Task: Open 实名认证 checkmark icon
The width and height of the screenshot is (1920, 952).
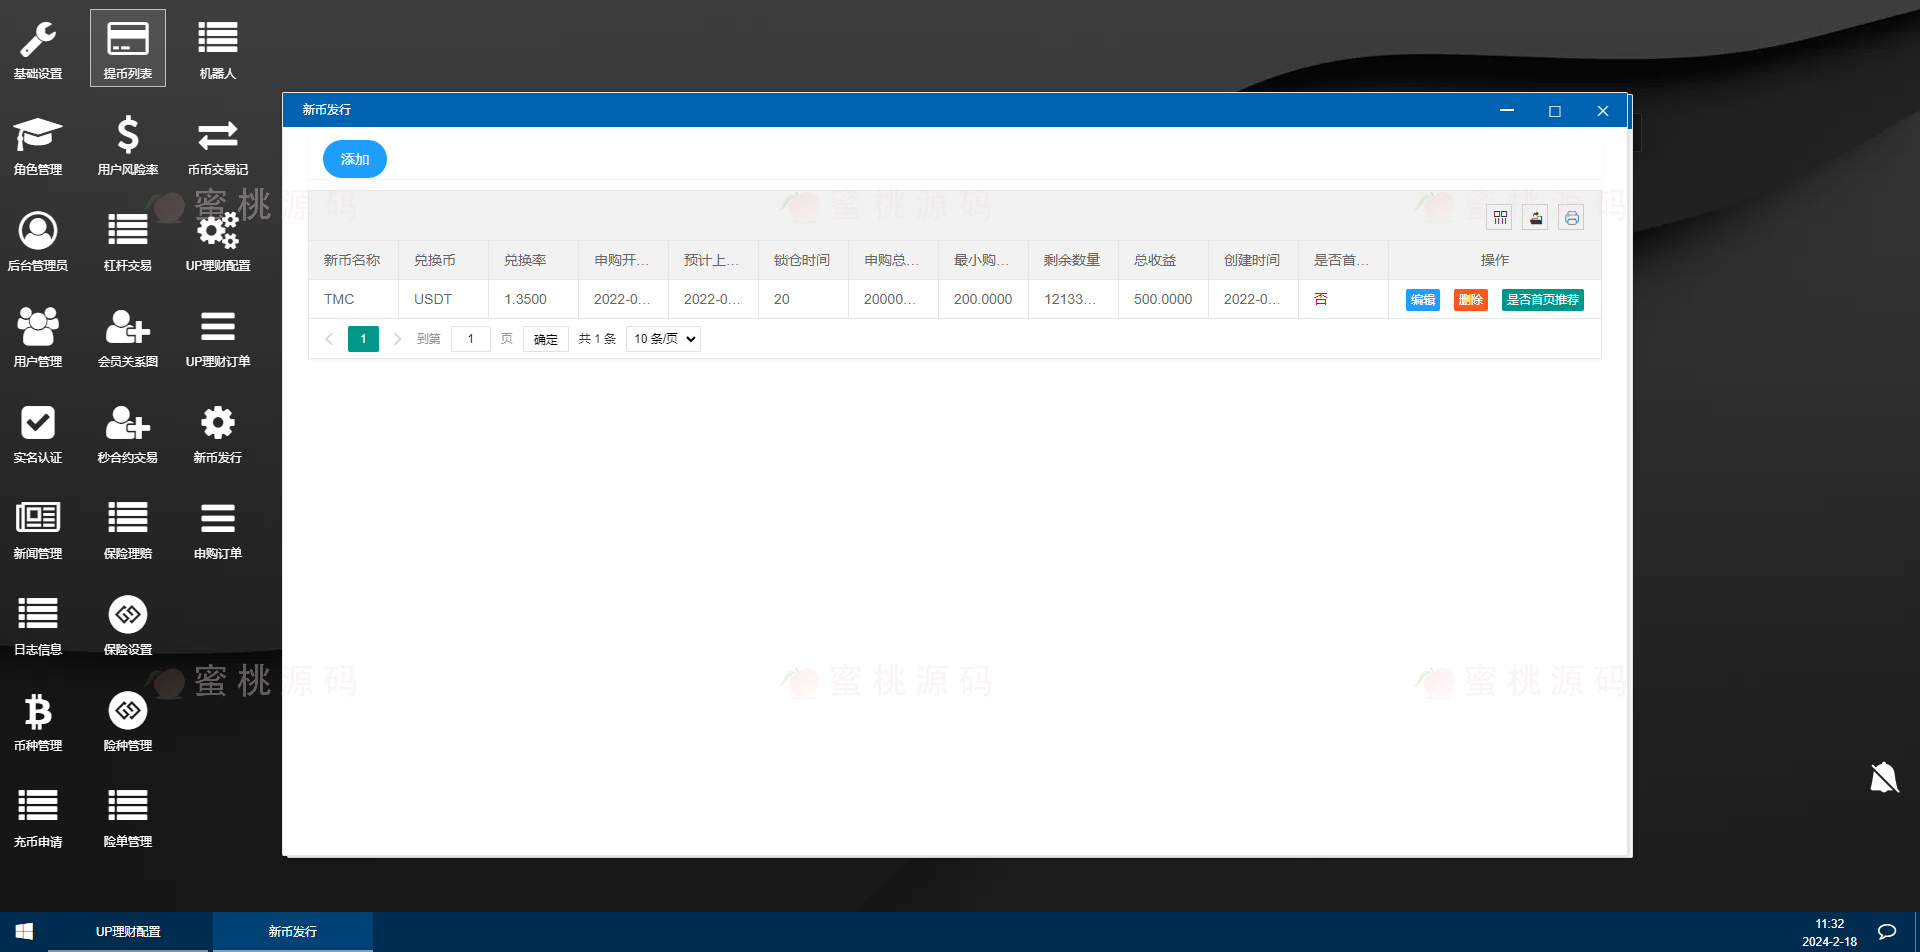Action: click(38, 423)
